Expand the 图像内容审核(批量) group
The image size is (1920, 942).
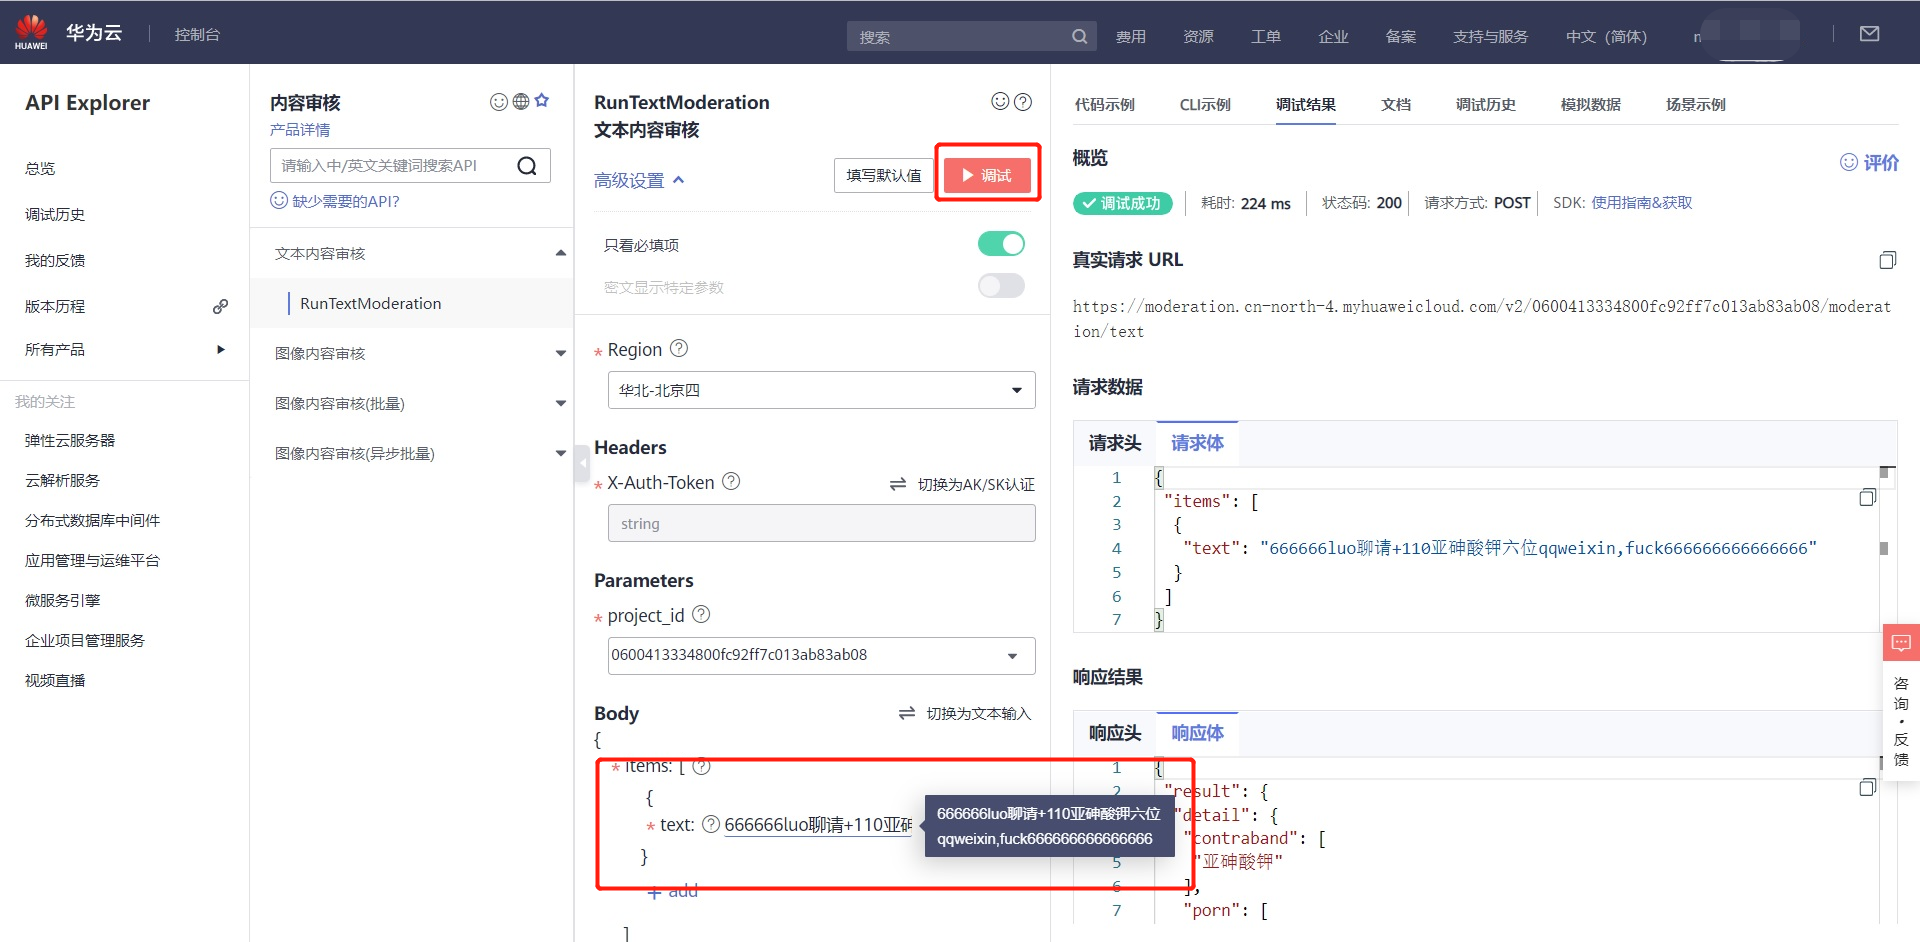click(x=560, y=403)
